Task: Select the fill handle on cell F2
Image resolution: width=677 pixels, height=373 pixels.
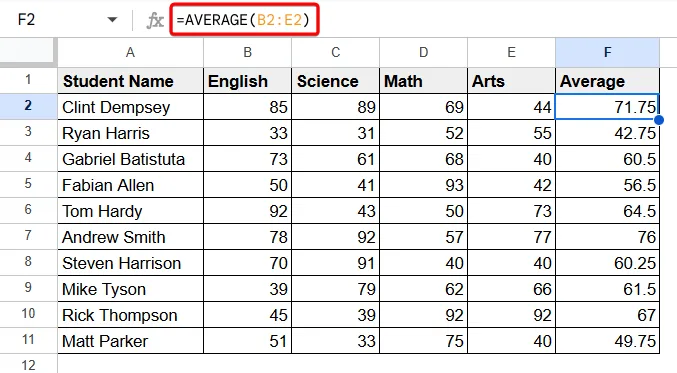Action: click(x=659, y=120)
